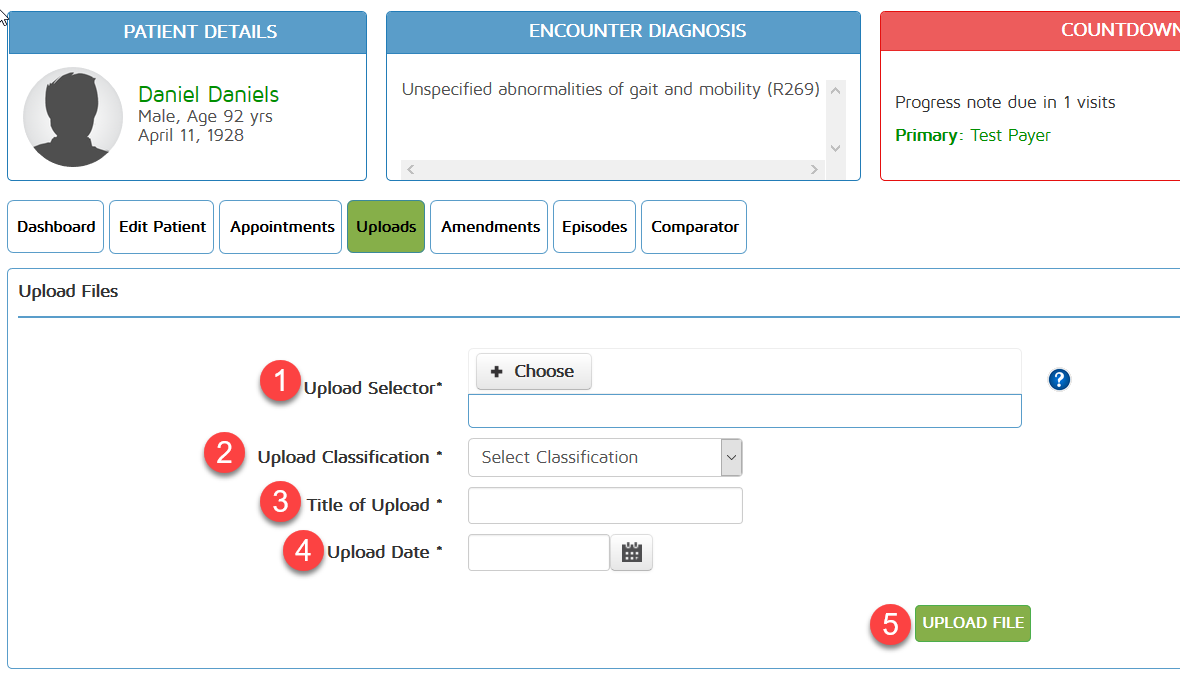Click the green Upload File button
1180x675 pixels.
(972, 623)
